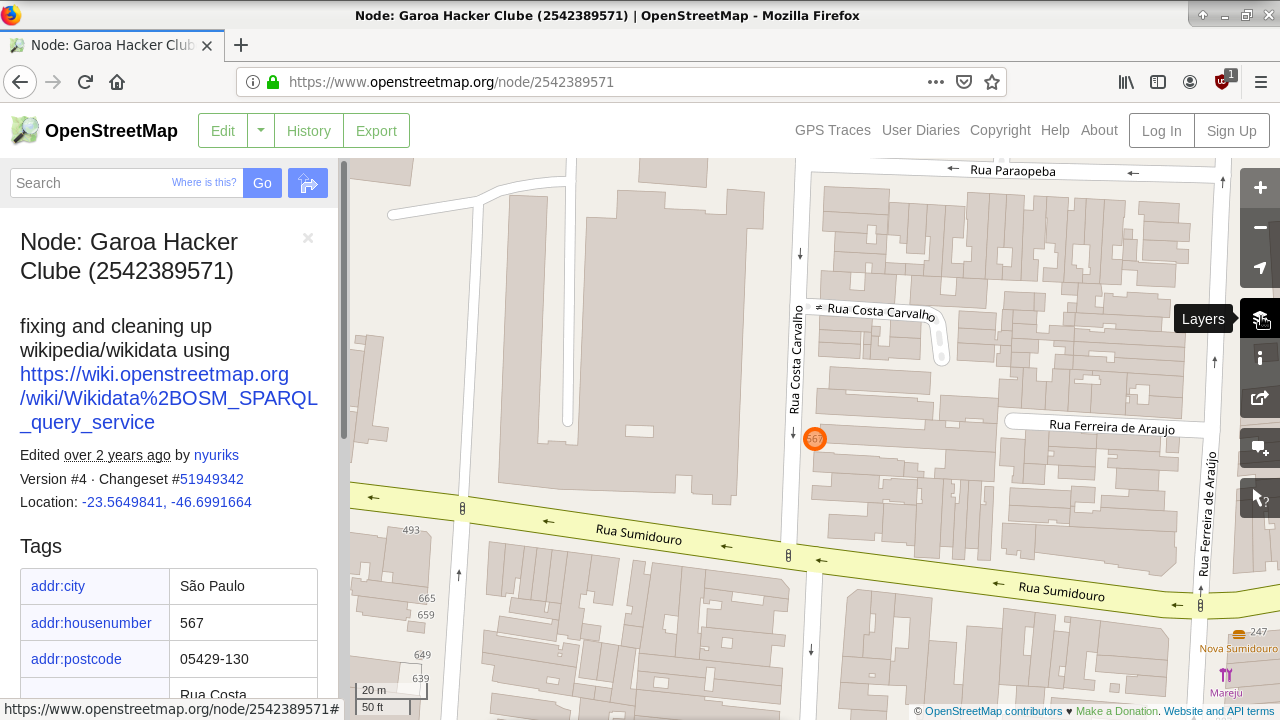This screenshot has width=1280, height=720.
Task: Zoom in on the map
Action: pyautogui.click(x=1260, y=188)
